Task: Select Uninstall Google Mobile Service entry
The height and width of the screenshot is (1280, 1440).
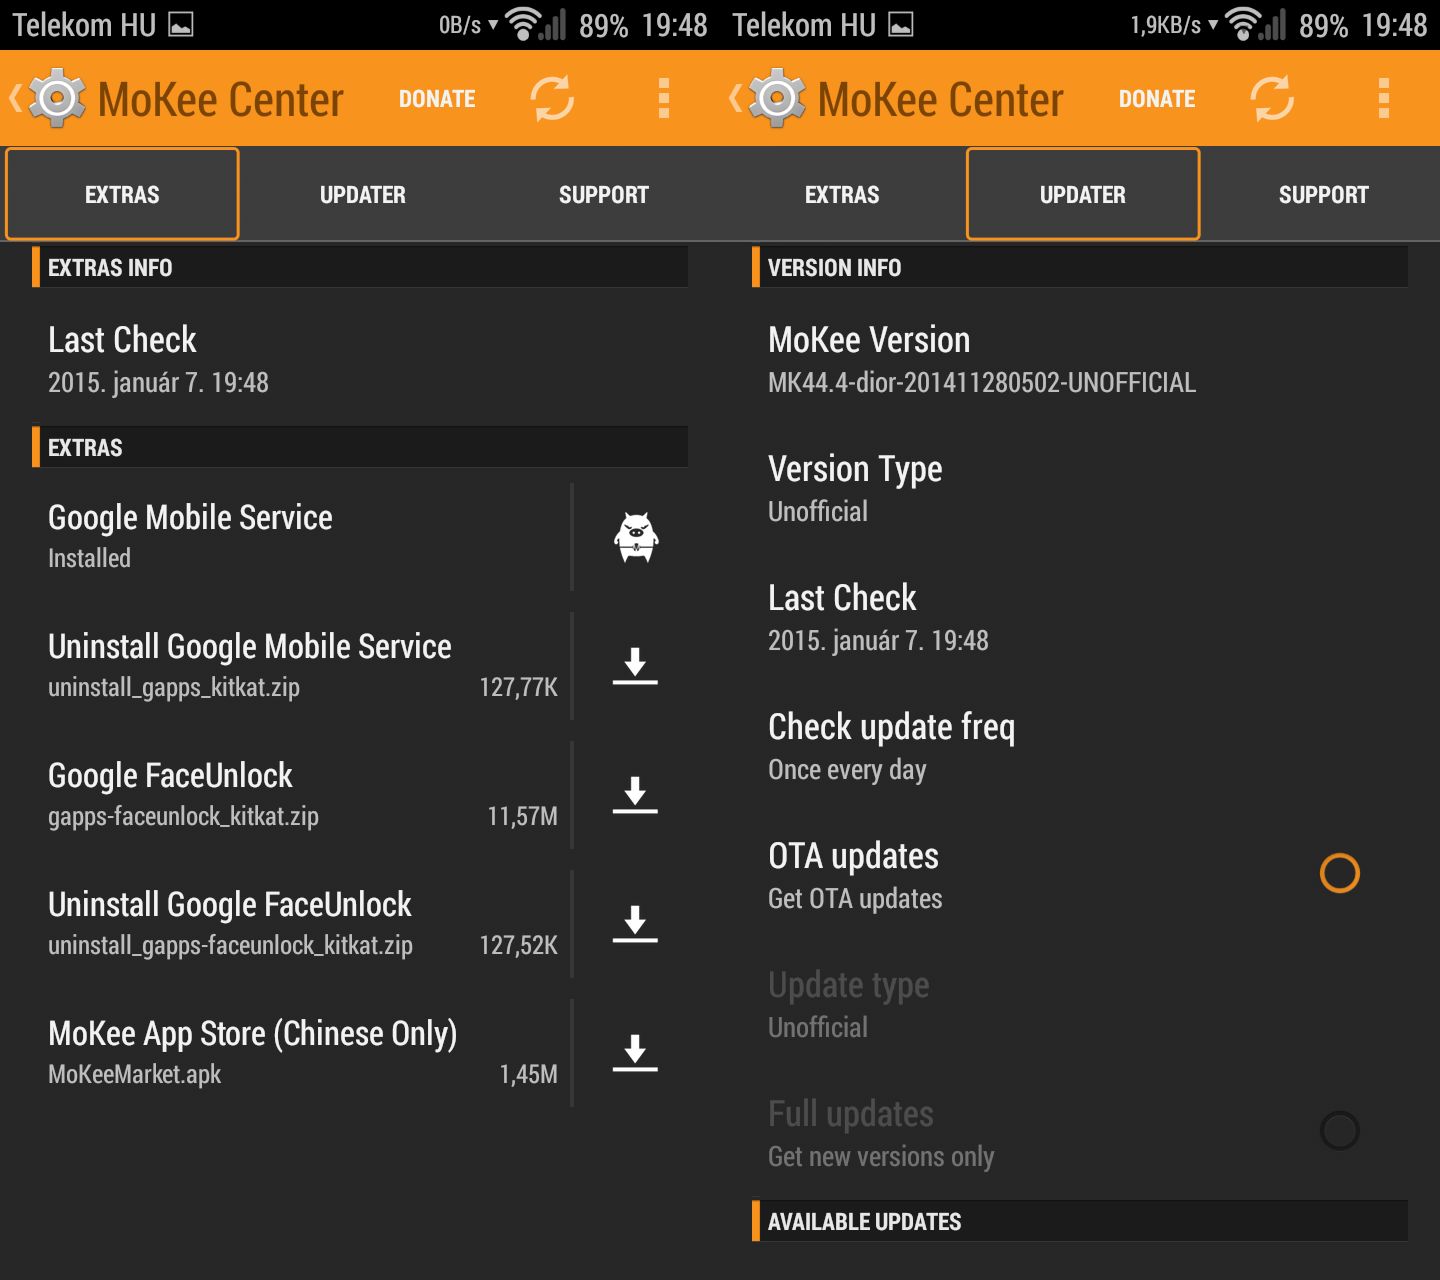Action: pos(300,665)
